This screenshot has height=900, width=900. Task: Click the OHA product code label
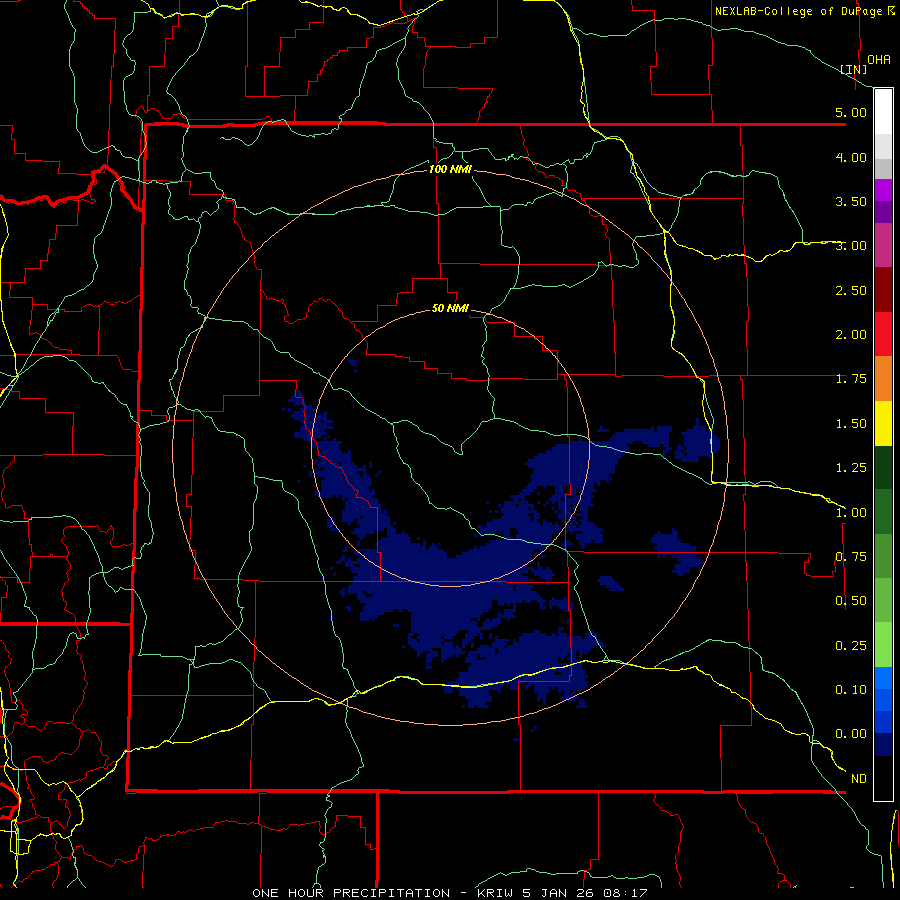[879, 60]
